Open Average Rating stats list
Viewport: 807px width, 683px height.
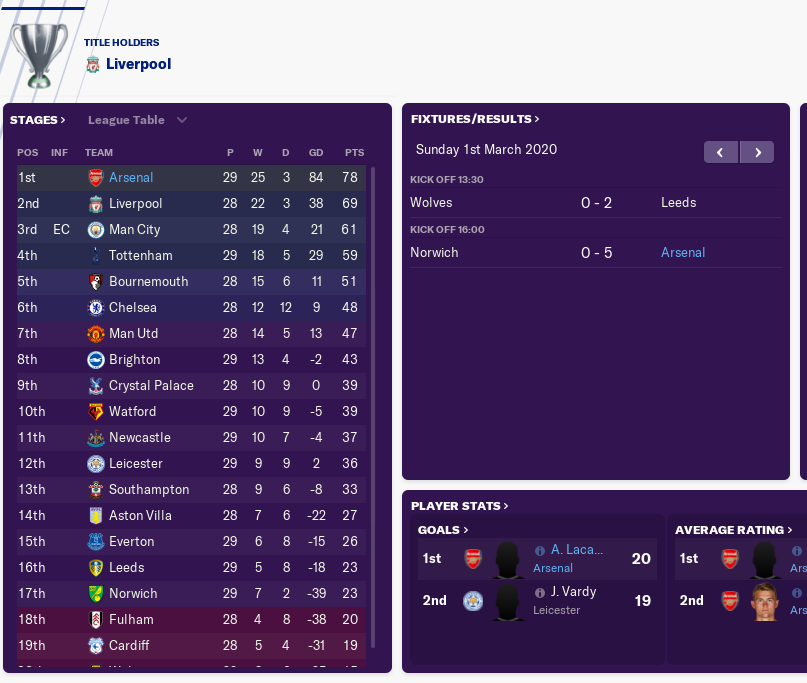(x=733, y=530)
